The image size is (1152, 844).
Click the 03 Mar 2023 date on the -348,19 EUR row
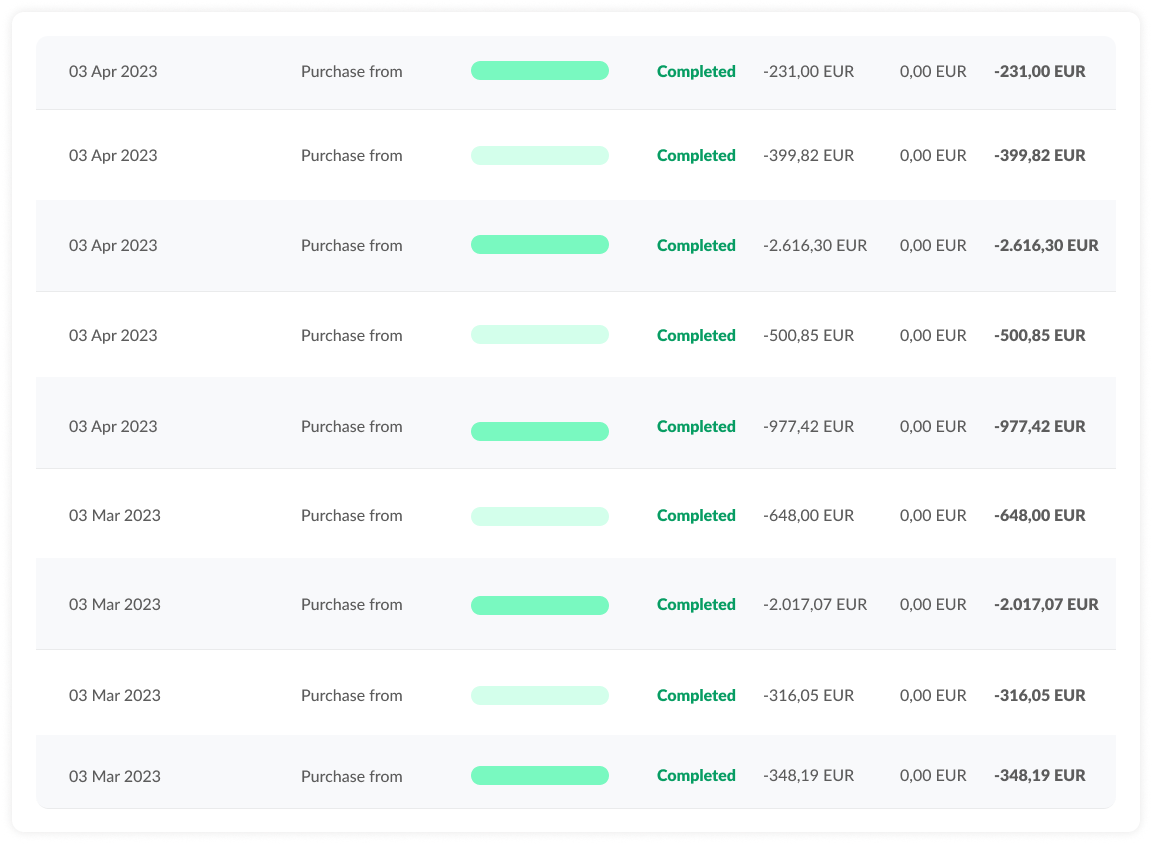(115, 775)
